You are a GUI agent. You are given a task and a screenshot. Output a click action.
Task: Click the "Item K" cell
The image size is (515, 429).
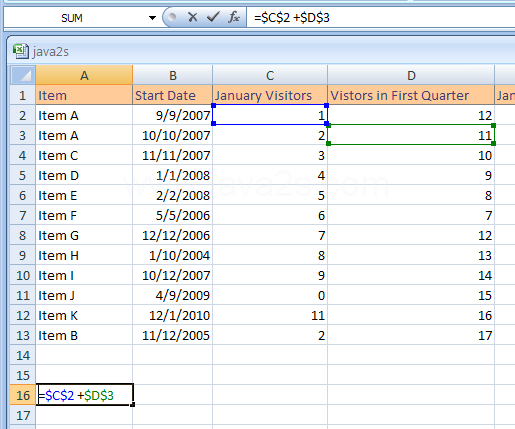(x=84, y=315)
